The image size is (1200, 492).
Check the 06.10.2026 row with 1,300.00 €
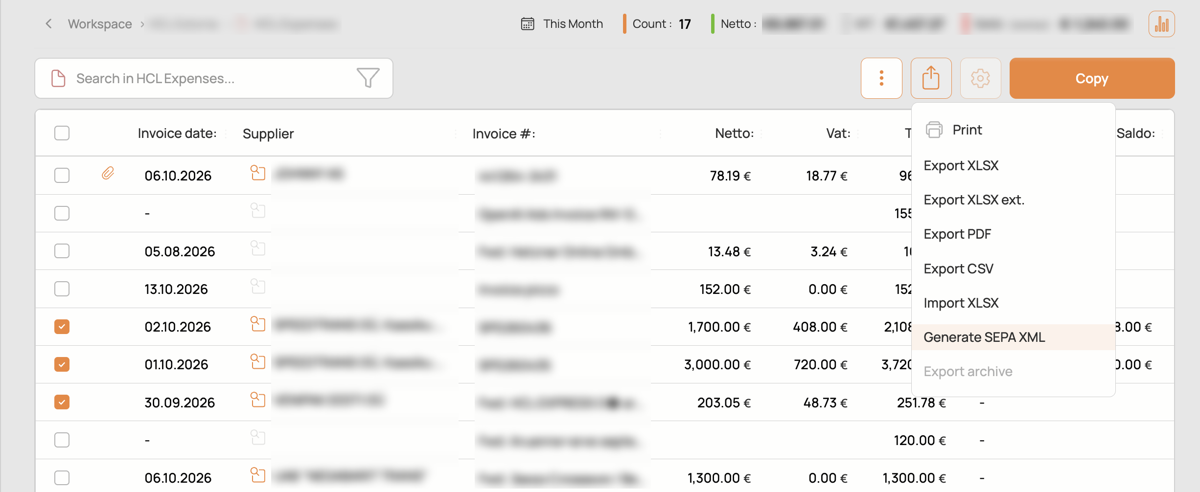pyautogui.click(x=62, y=478)
